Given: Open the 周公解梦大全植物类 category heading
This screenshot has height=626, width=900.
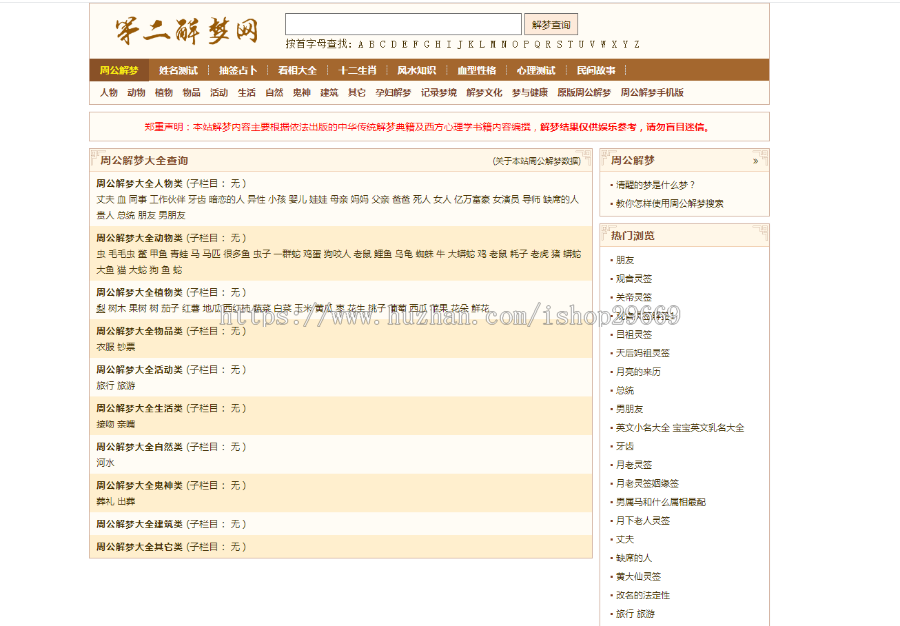Looking at the screenshot, I should 139,293.
